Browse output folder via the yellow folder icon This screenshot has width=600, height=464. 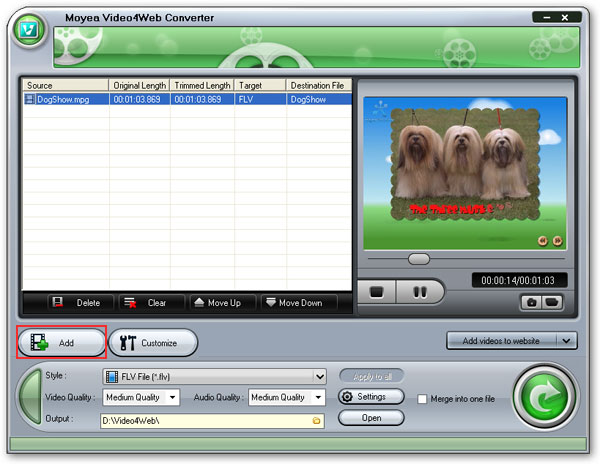pyautogui.click(x=316, y=421)
